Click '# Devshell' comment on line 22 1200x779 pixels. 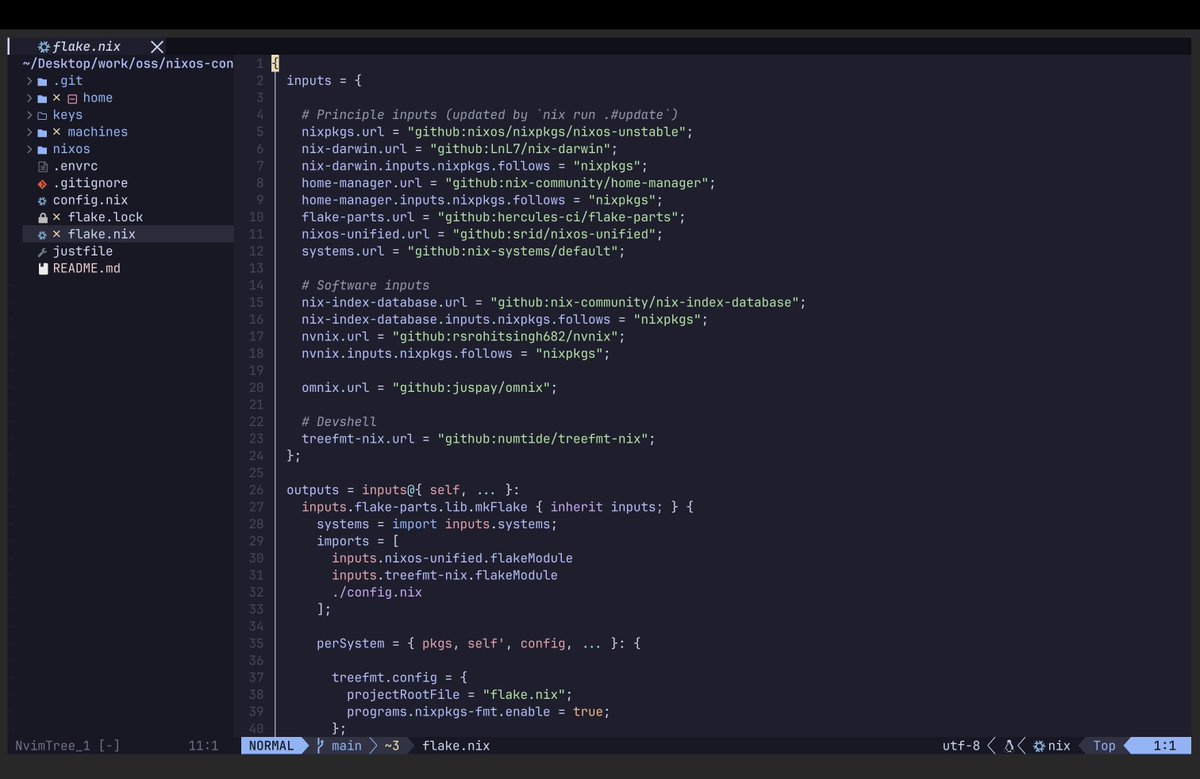point(339,422)
